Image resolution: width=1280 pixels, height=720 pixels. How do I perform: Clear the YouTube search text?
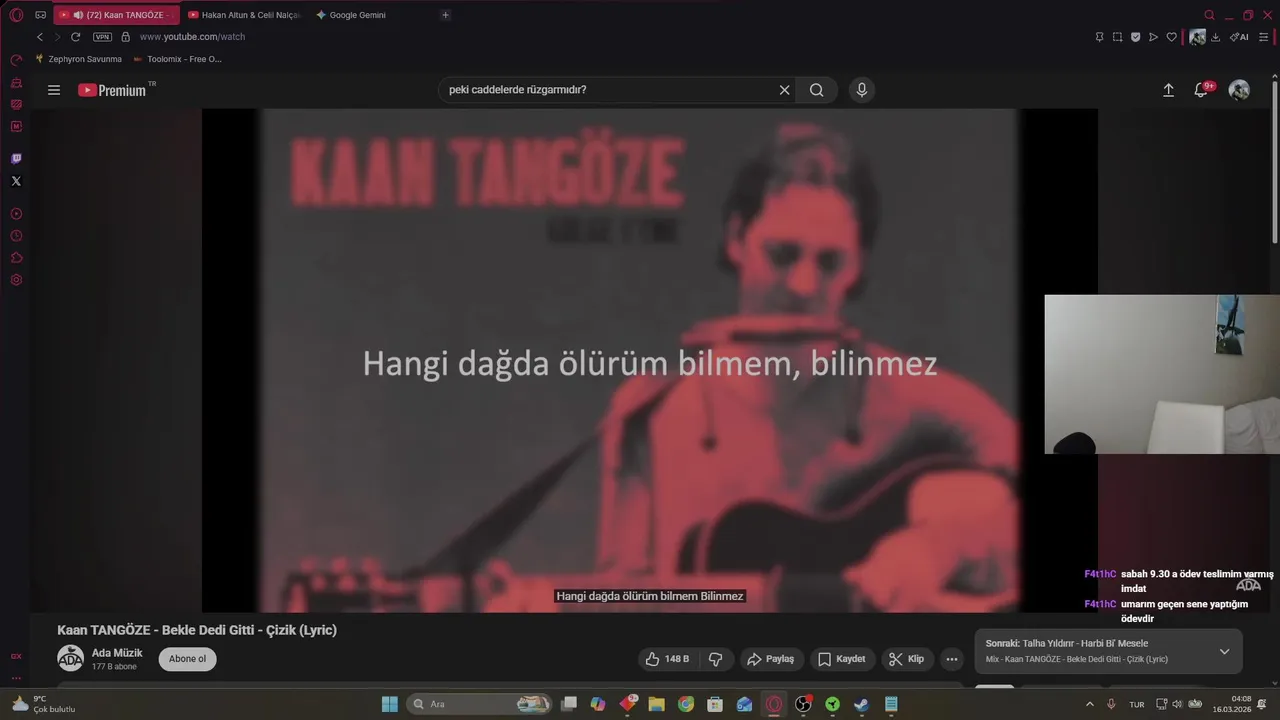click(784, 90)
